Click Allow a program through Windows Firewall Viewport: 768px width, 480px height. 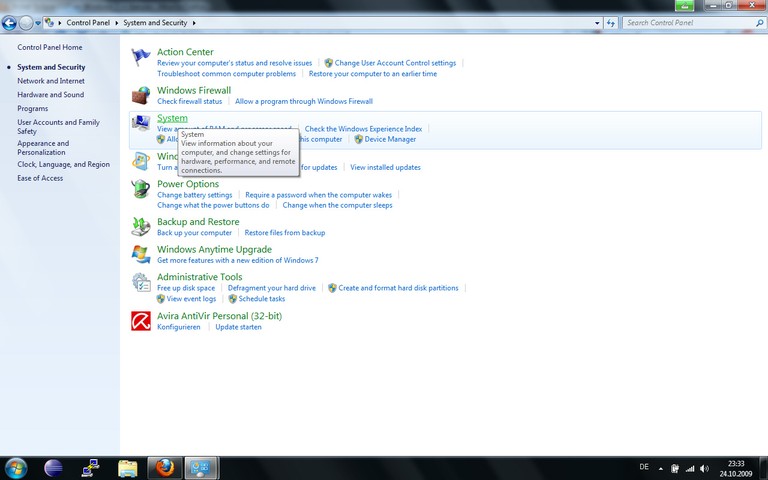click(x=304, y=101)
